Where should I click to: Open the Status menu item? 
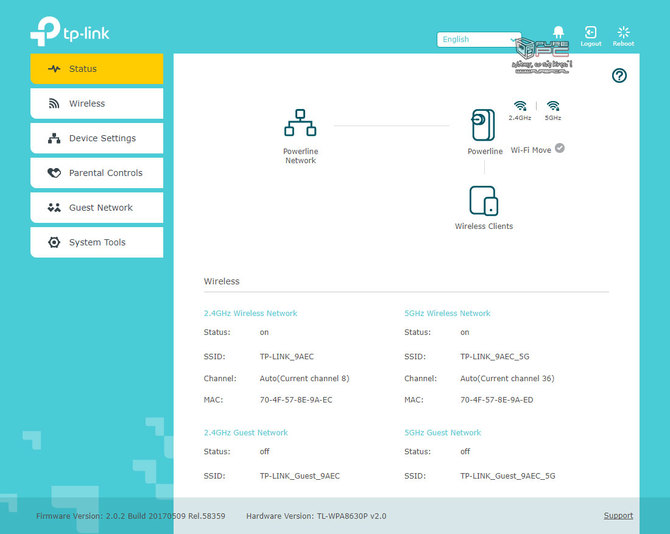(97, 69)
